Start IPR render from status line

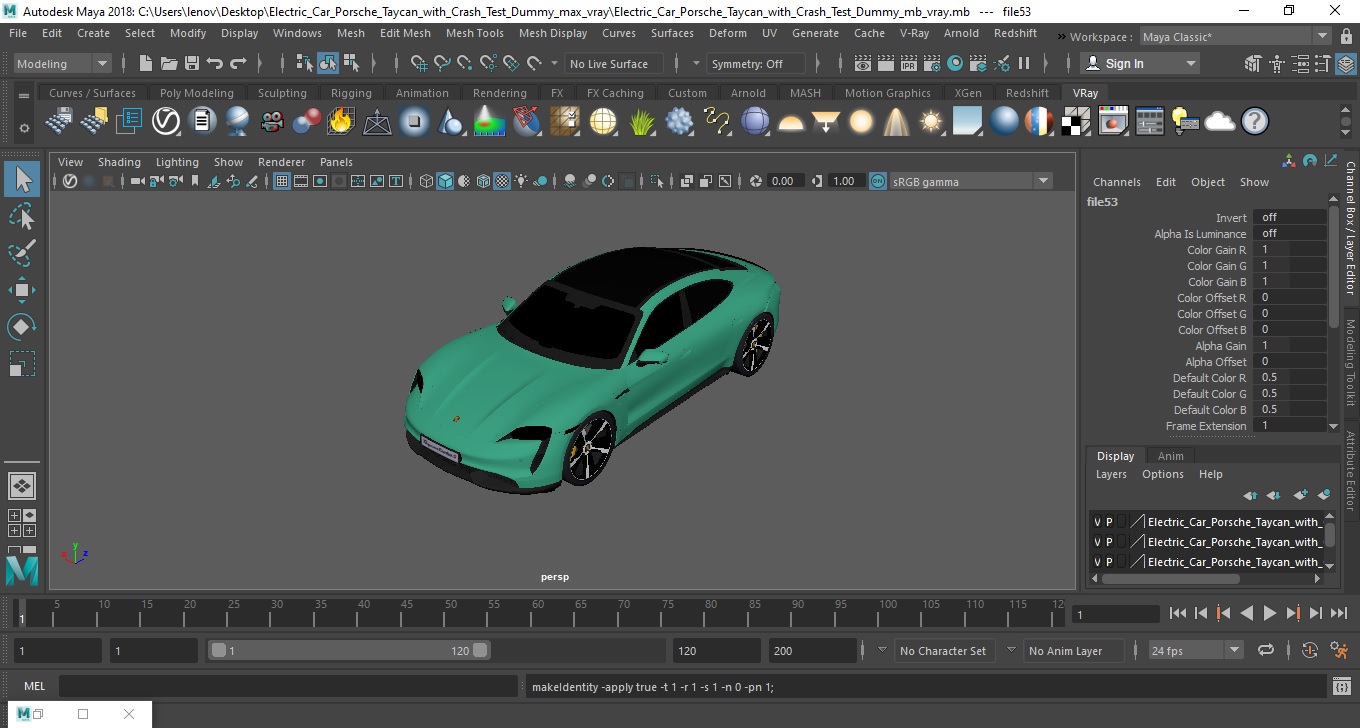(909, 63)
